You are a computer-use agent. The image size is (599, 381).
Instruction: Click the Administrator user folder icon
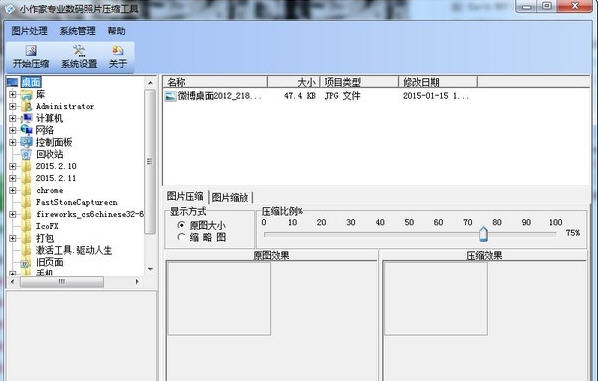click(x=26, y=106)
